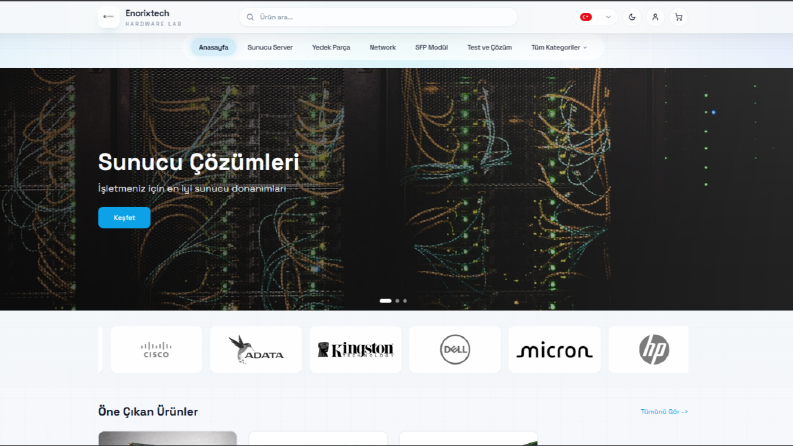The width and height of the screenshot is (793, 446).
Task: Expand the language selector chevron
Action: click(608, 17)
